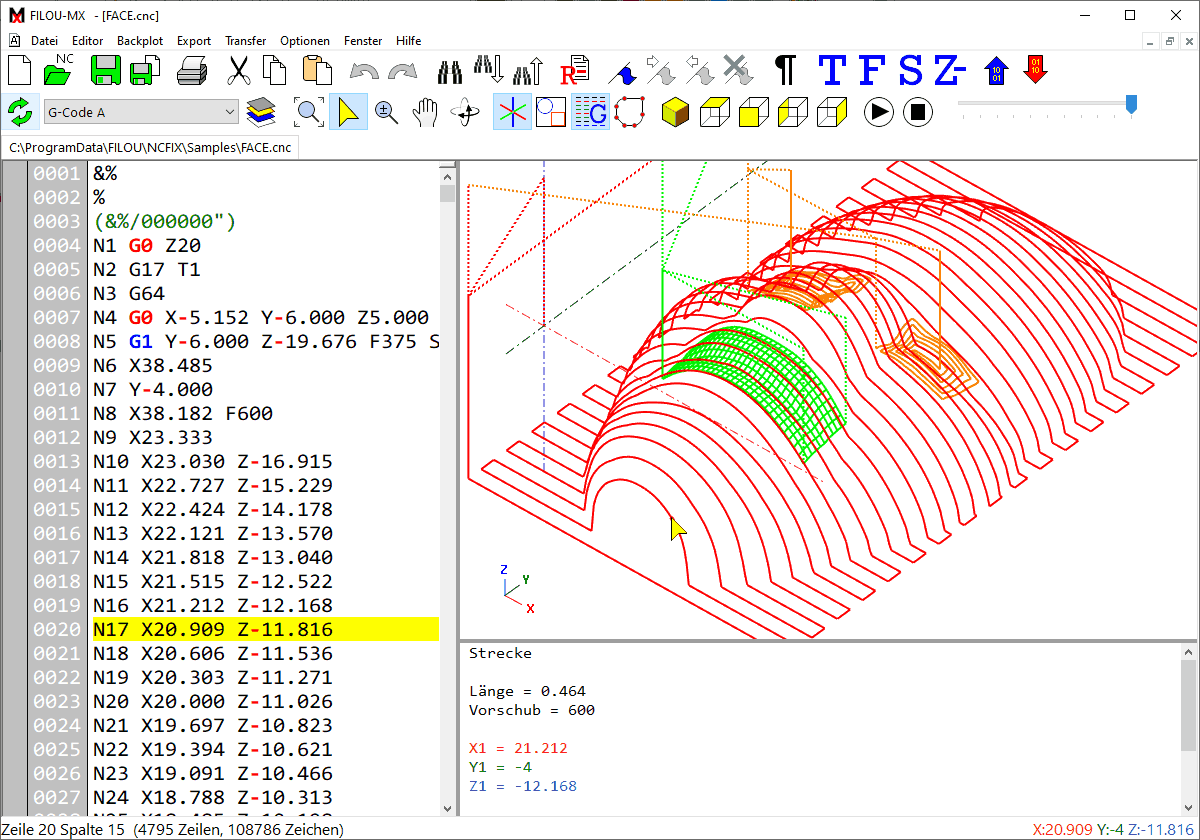Zoom to fit the backplot view
1200x840 pixels.
[x=309, y=112]
